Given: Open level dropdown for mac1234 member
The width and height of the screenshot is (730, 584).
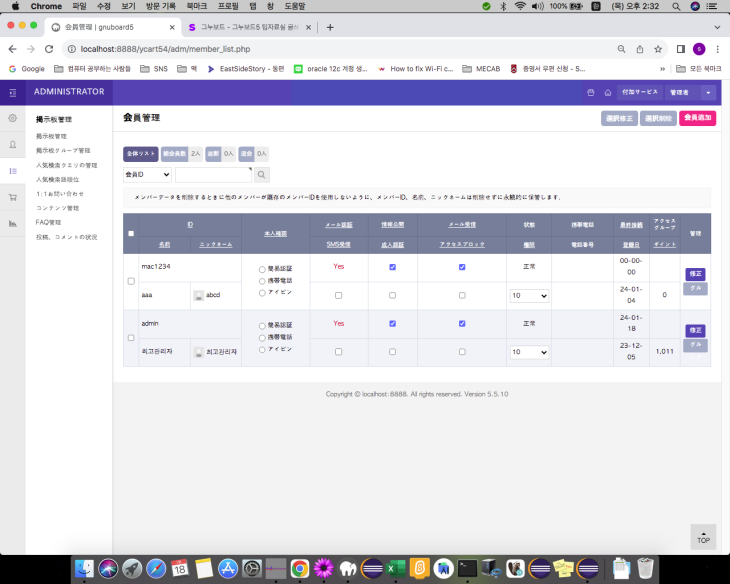Looking at the screenshot, I should click(529, 296).
